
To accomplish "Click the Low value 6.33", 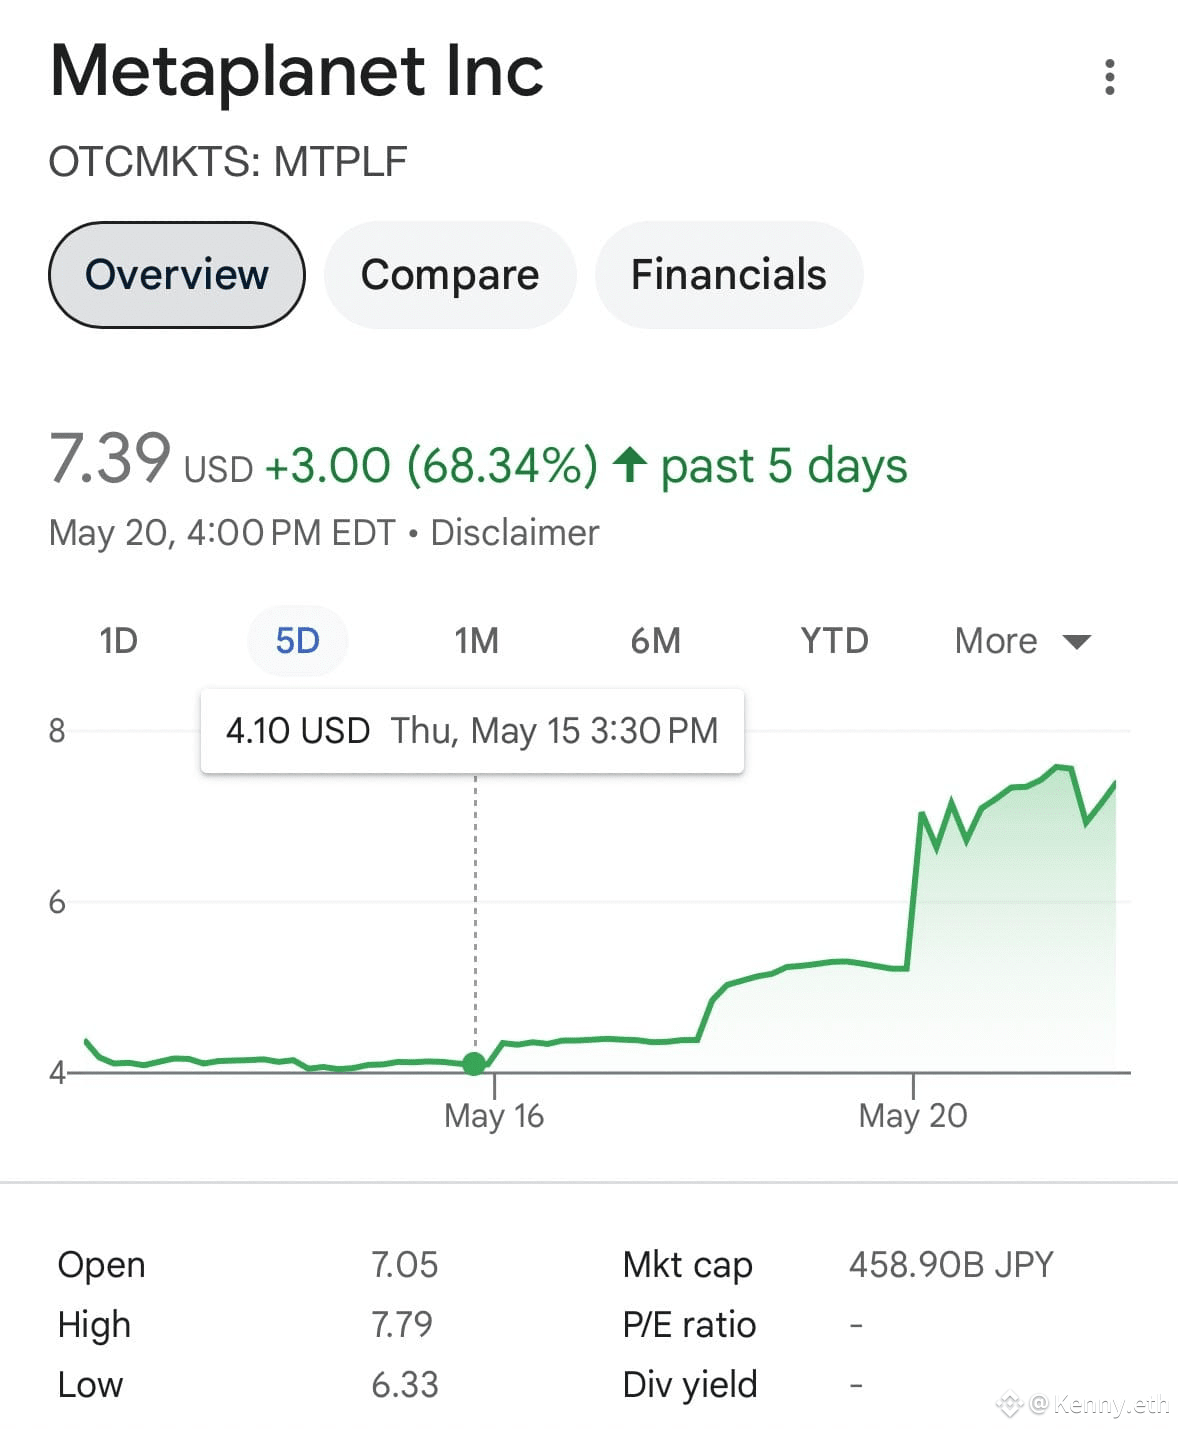I will [x=404, y=1385].
